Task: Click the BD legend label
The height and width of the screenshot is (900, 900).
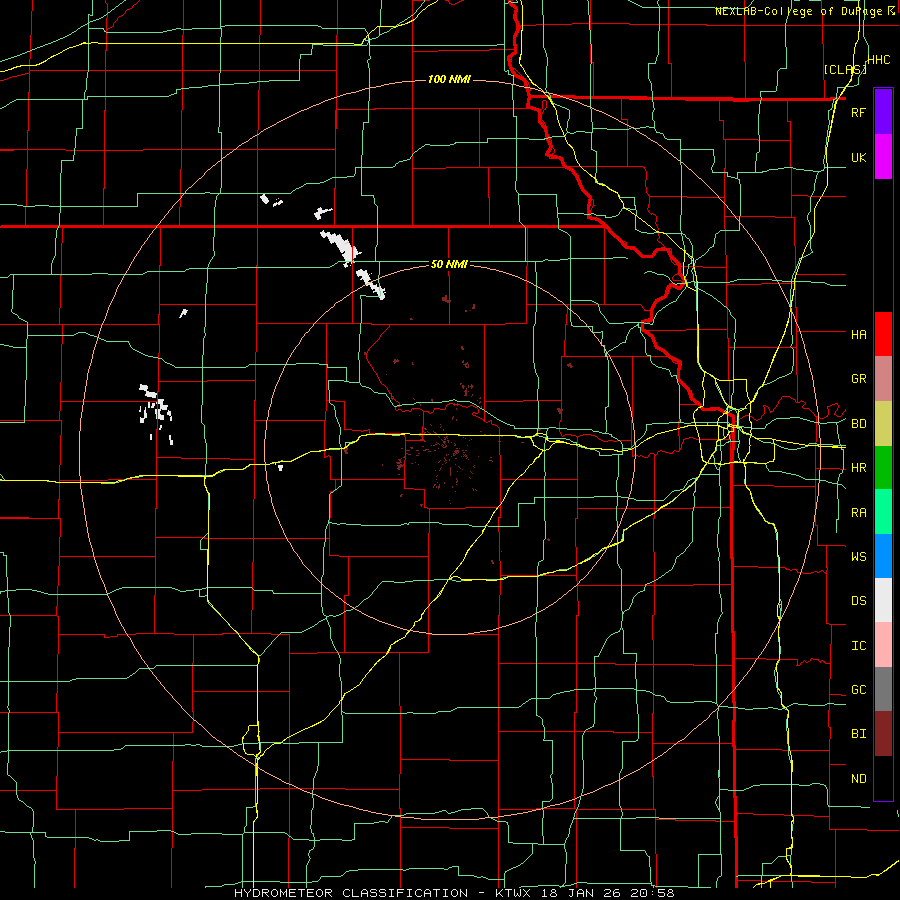Action: coord(858,424)
